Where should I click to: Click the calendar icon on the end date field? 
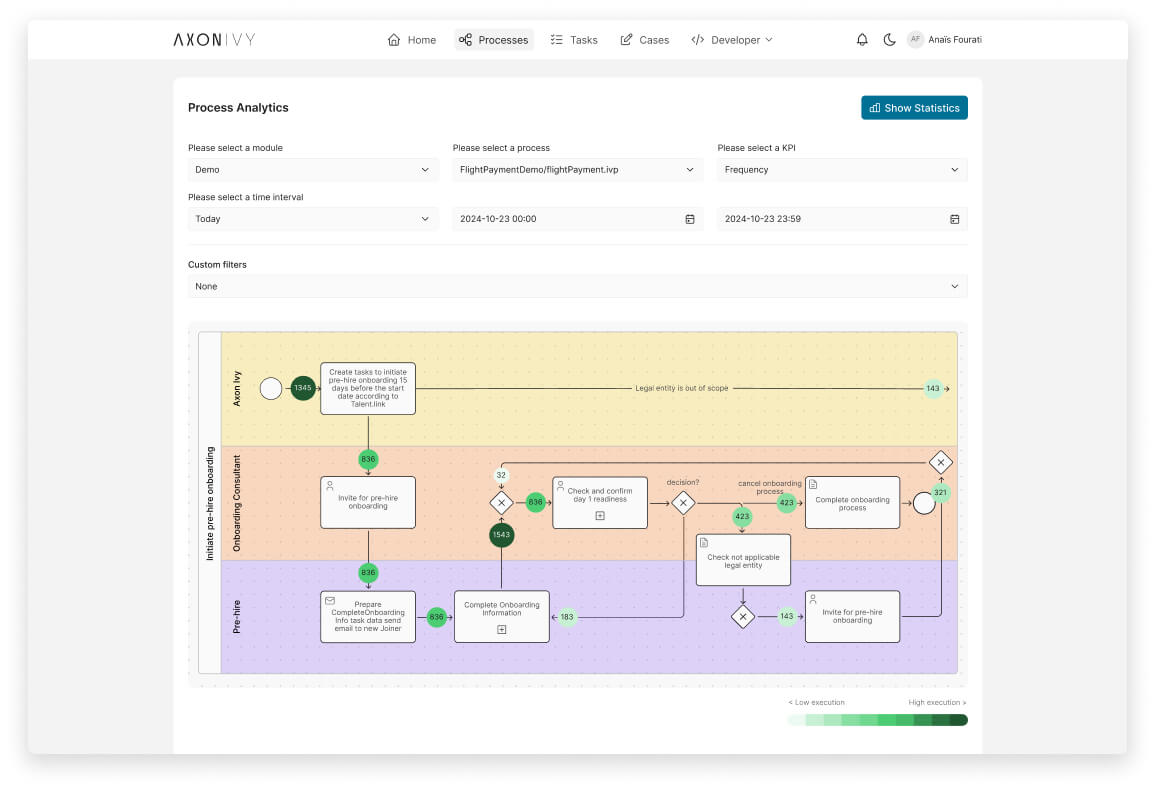click(955, 218)
